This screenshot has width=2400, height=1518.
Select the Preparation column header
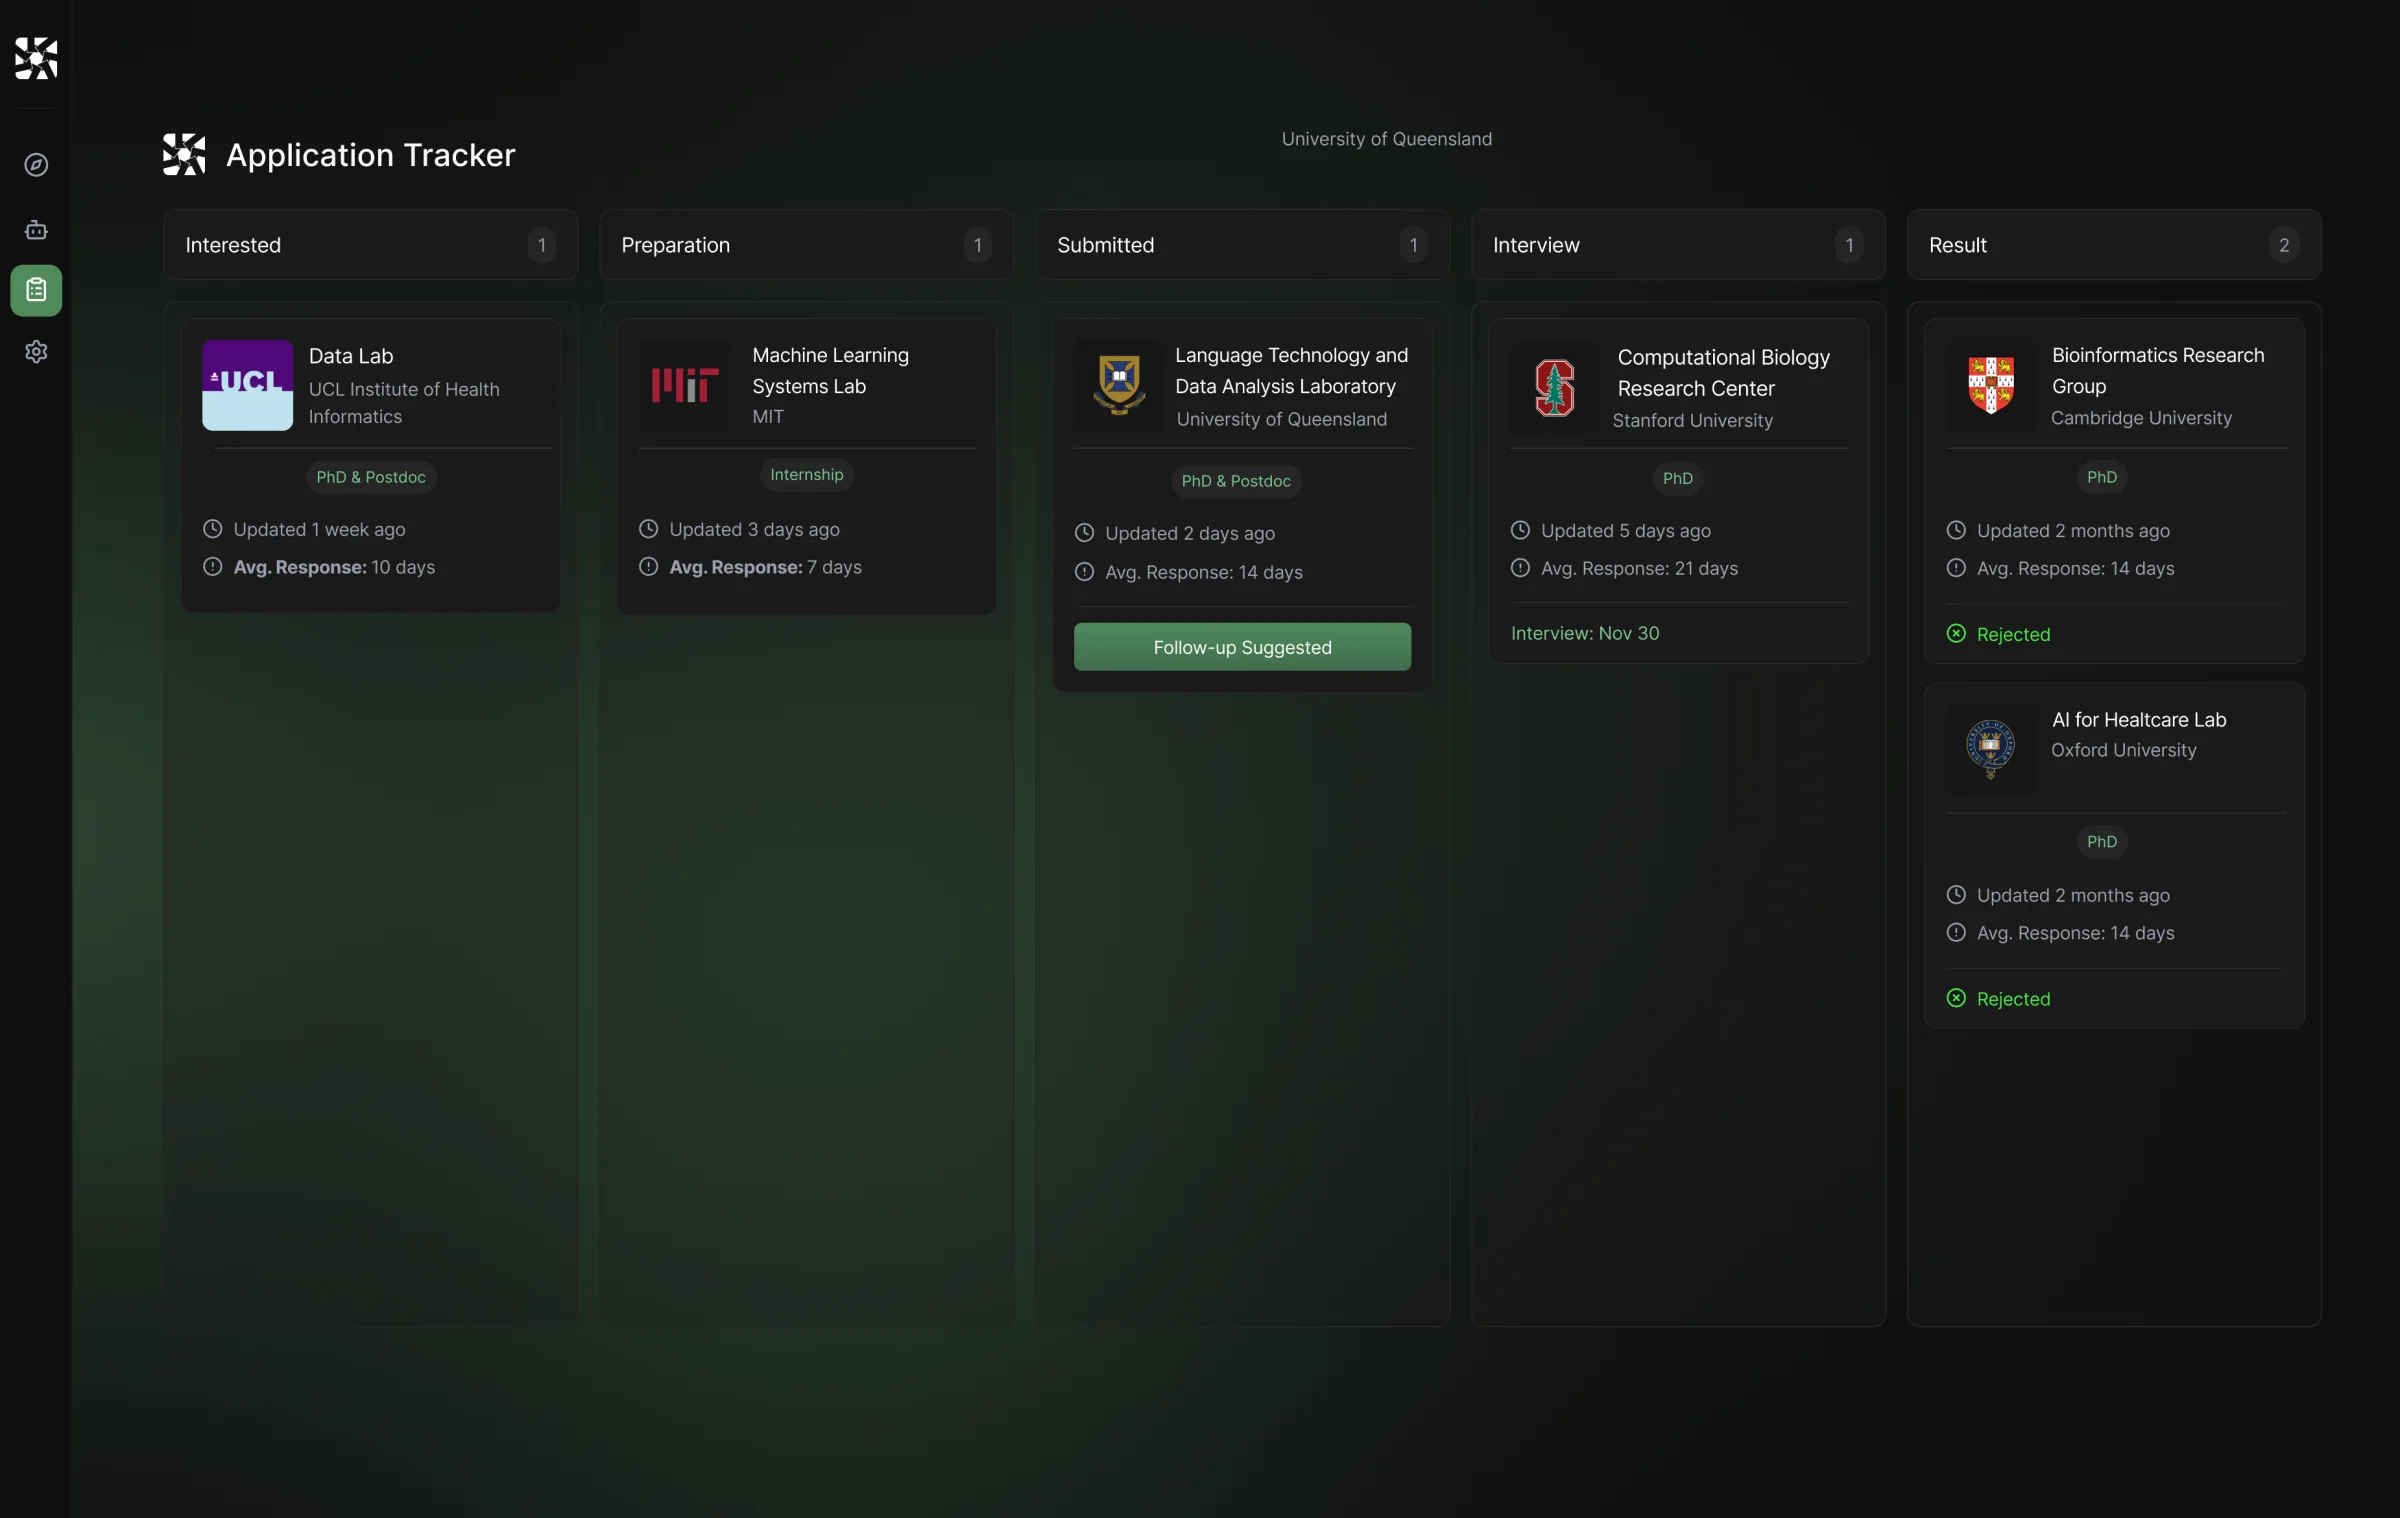[x=806, y=245]
